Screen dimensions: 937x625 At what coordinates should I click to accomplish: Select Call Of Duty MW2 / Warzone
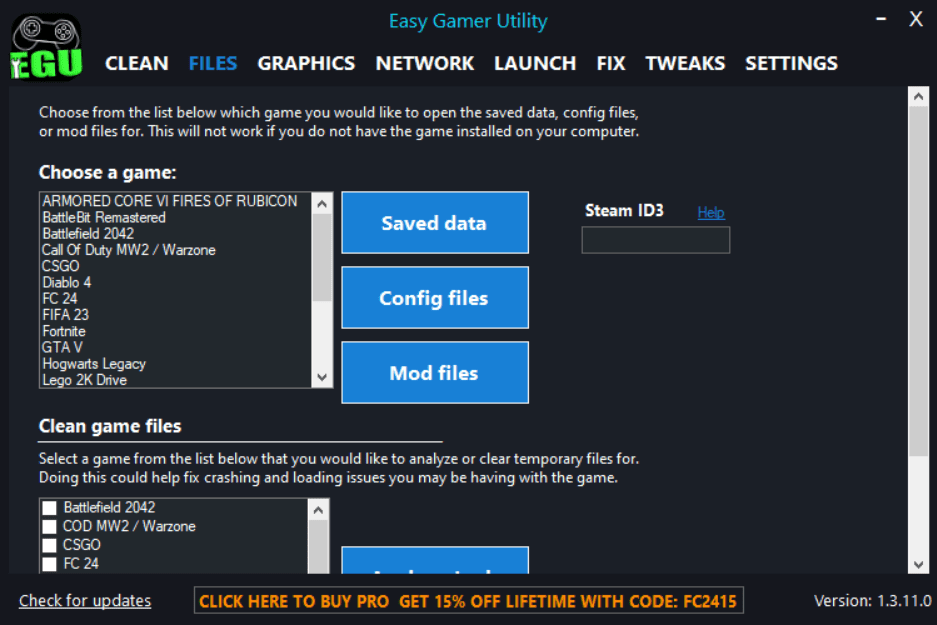[176, 250]
